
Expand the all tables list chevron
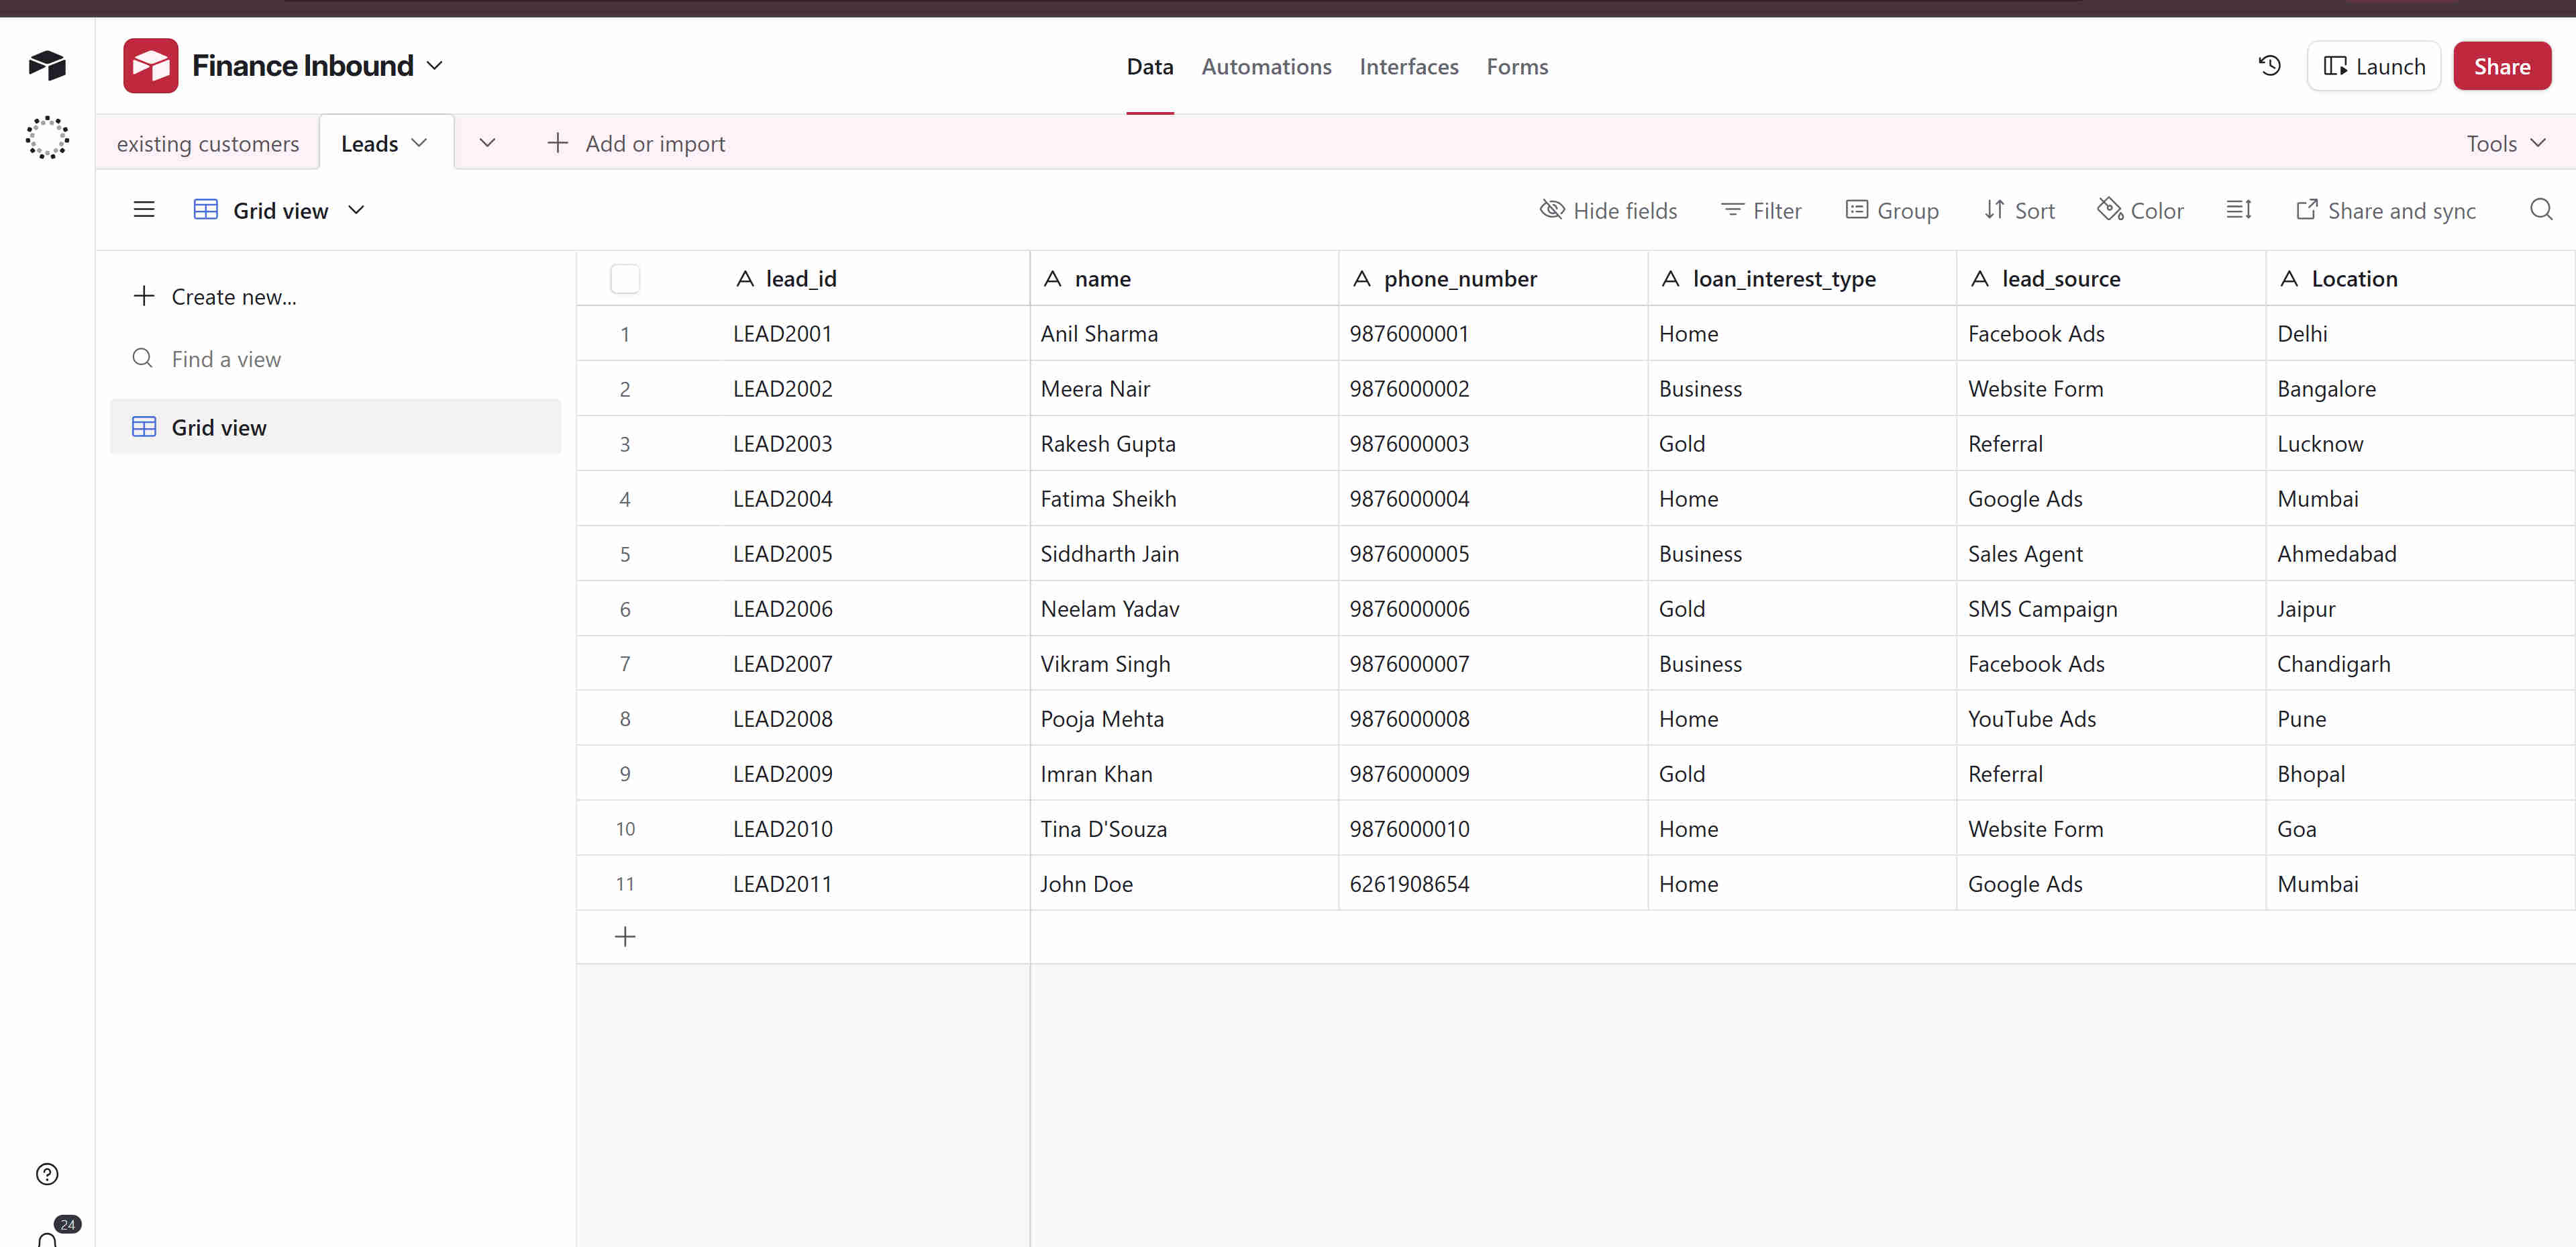[x=487, y=143]
